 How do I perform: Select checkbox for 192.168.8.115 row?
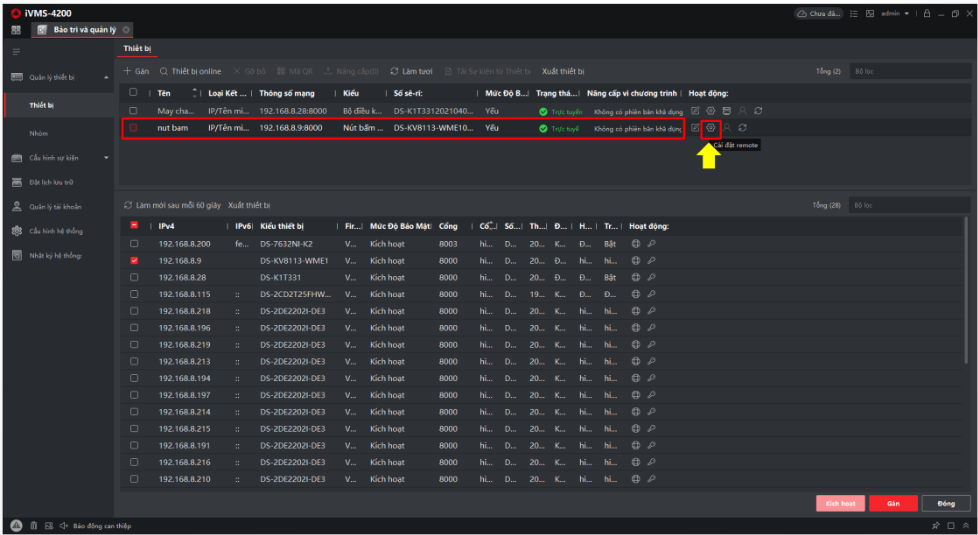tap(134, 294)
